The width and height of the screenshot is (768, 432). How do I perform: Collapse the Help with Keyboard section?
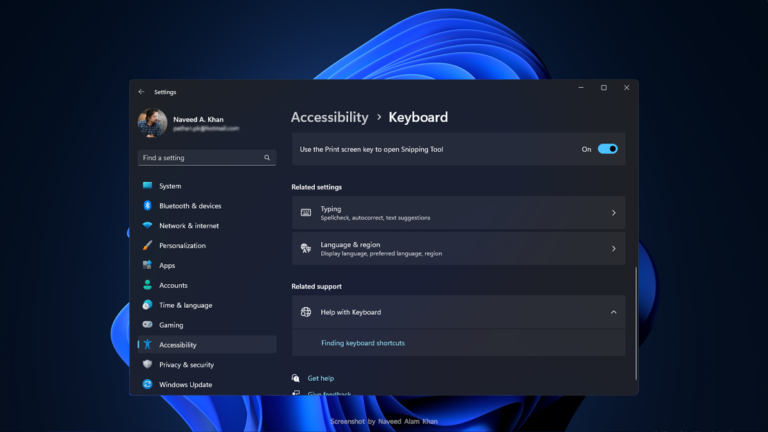[613, 312]
